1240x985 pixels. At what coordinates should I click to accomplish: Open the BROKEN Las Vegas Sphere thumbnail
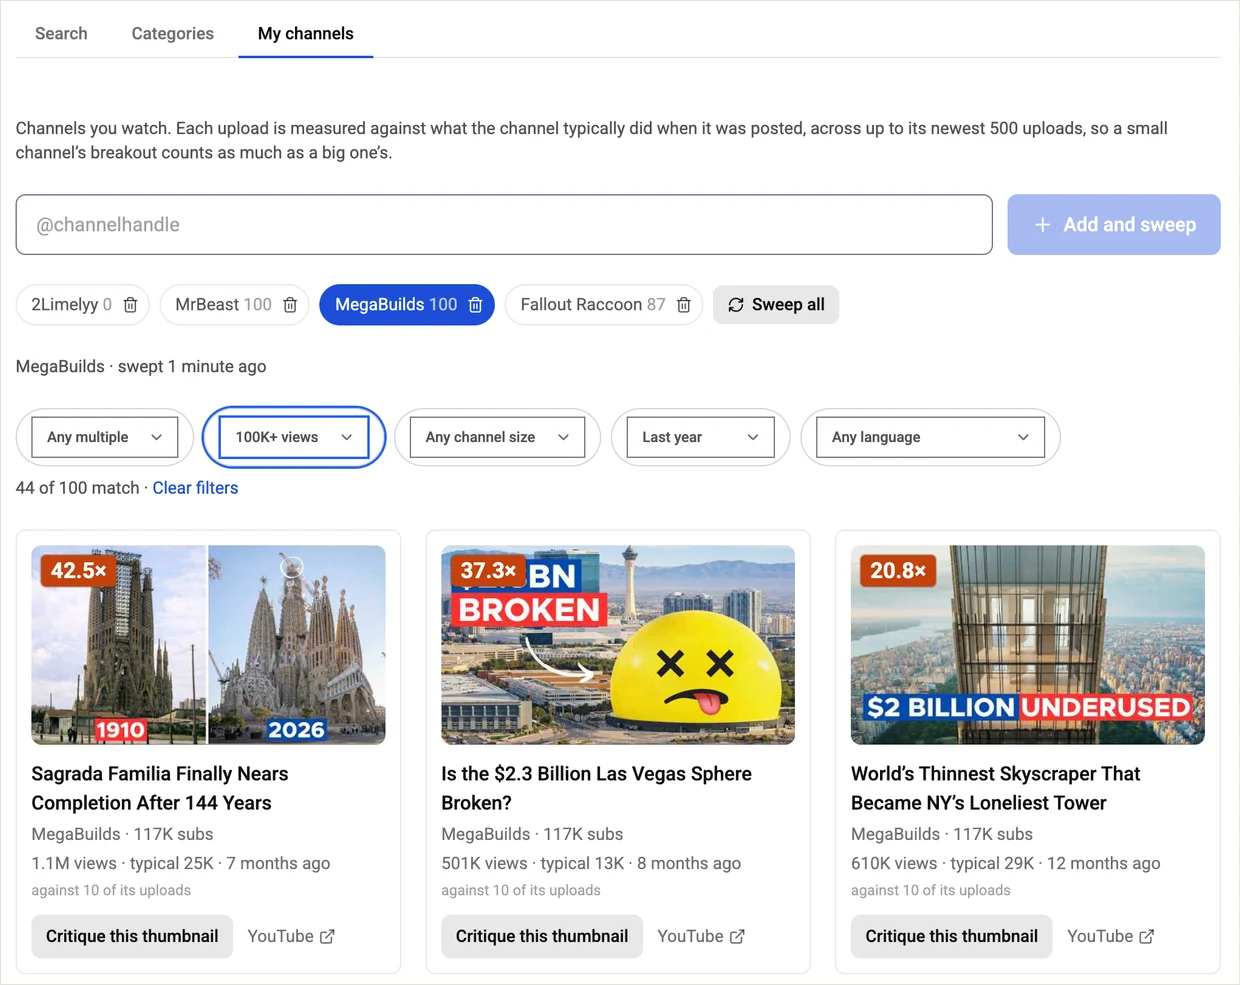pyautogui.click(x=618, y=645)
